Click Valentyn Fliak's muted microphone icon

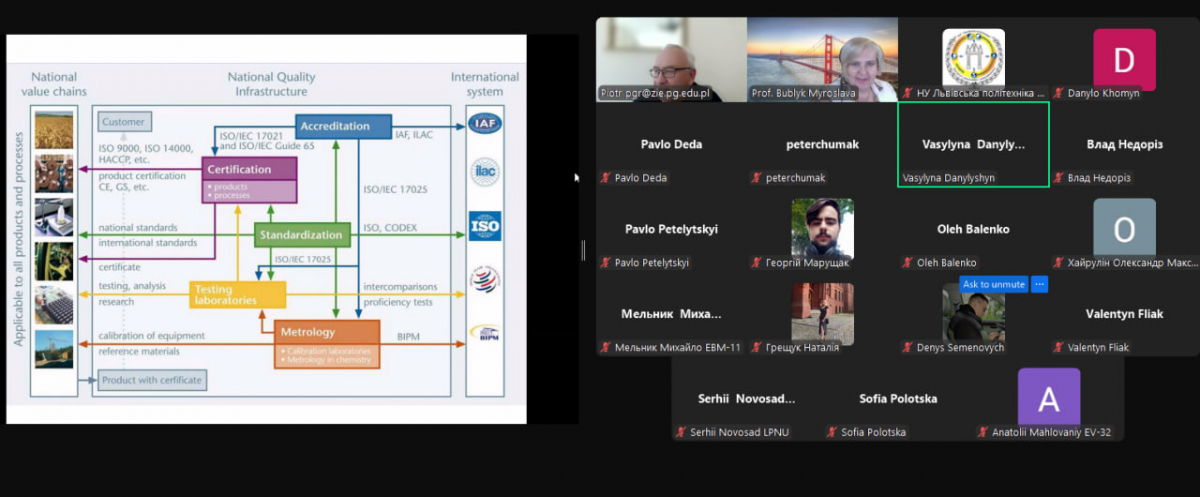point(1057,347)
